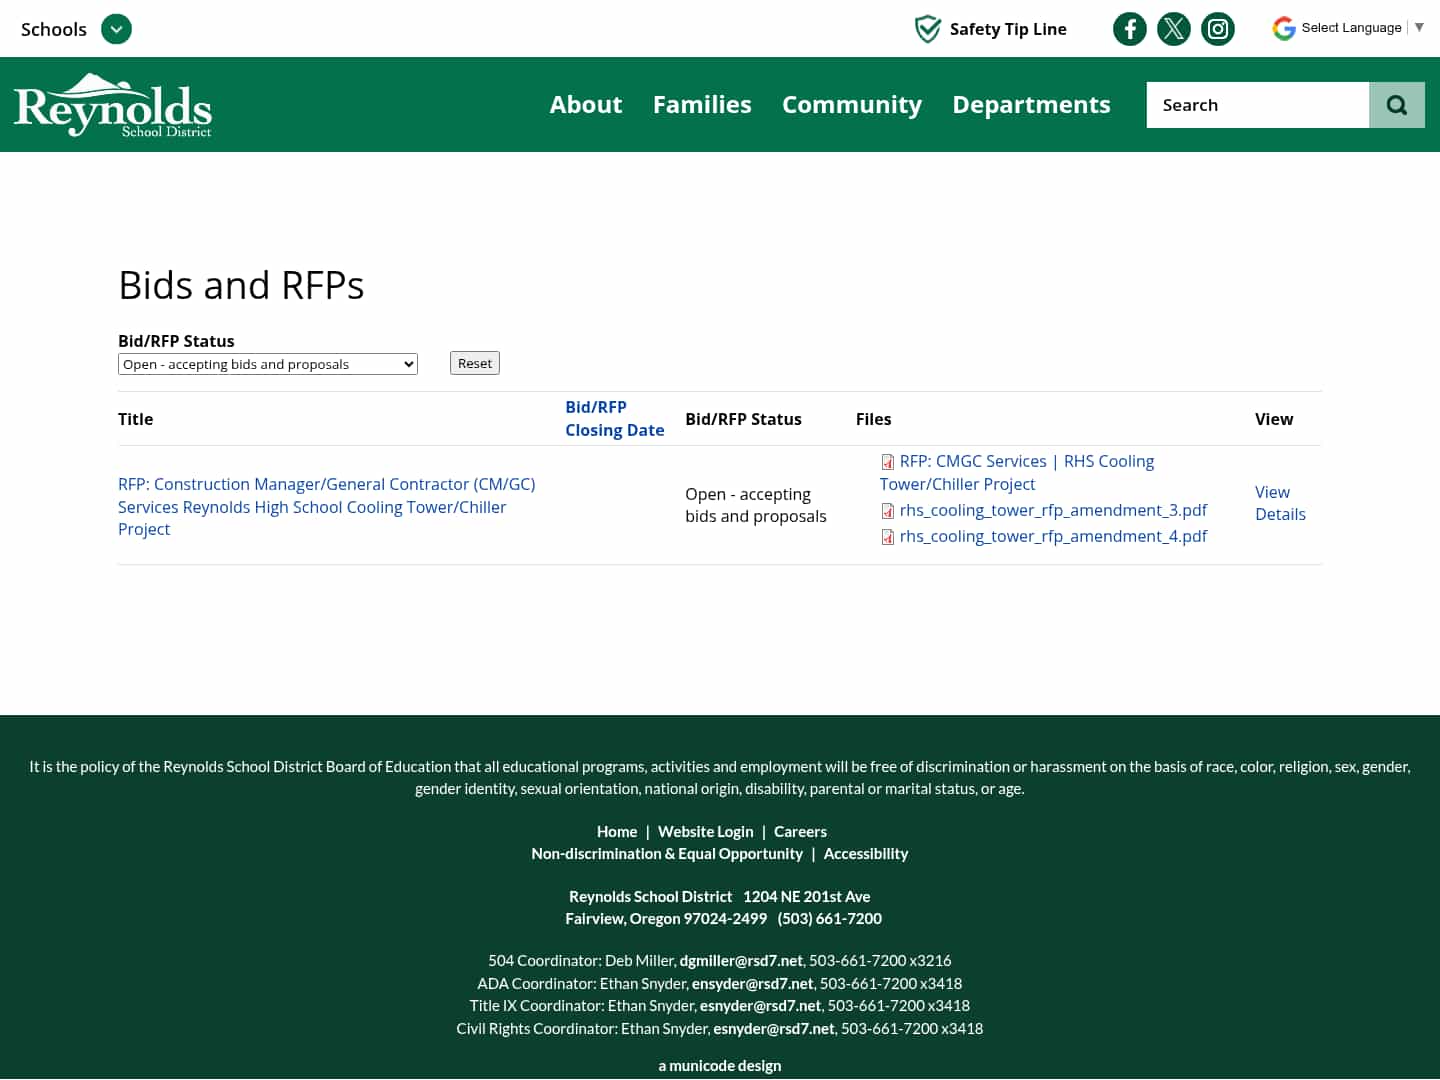
Task: Click the PDF icon for CMGC Services RFP
Action: click(887, 462)
